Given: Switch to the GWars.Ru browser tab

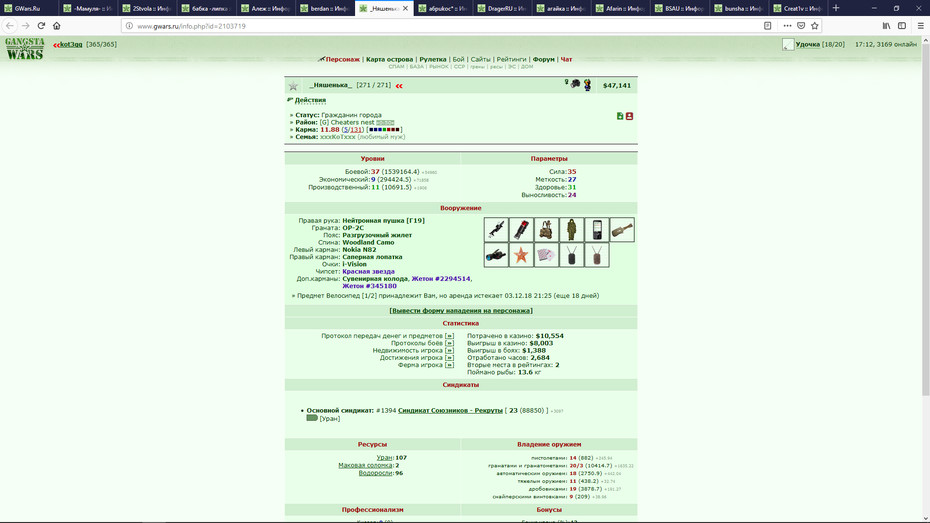Looking at the screenshot, I should 28,8.
